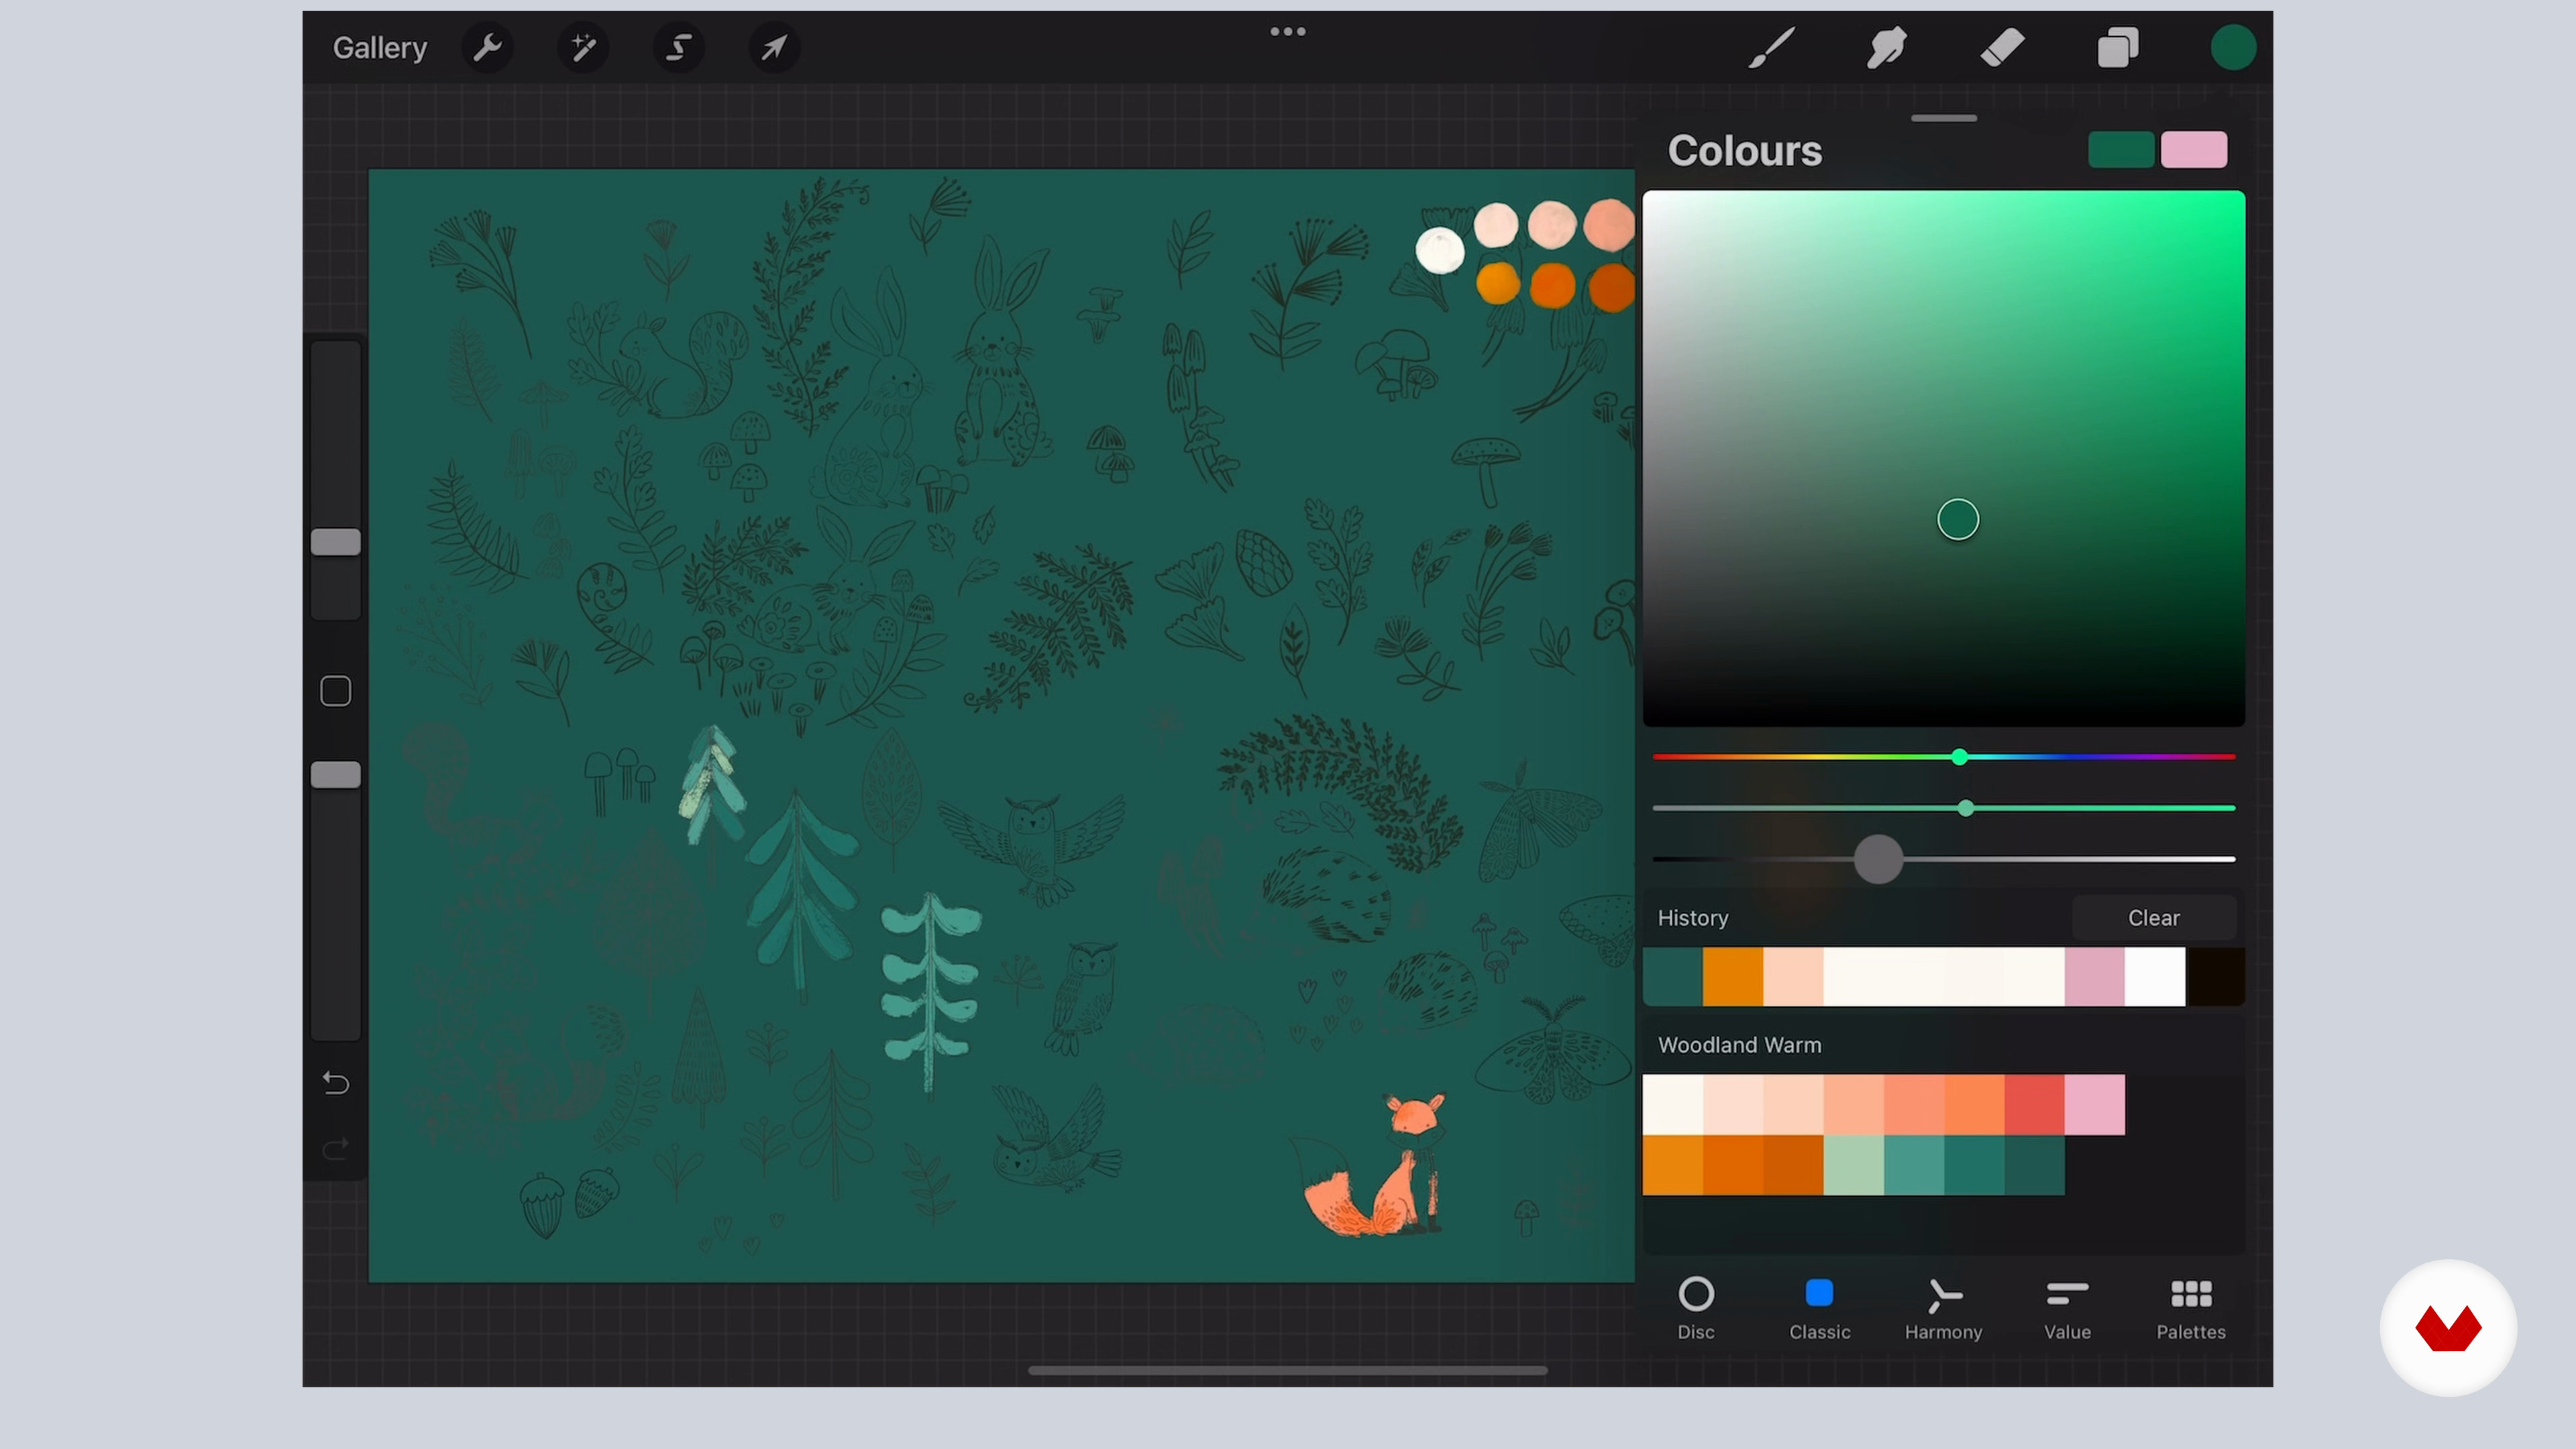Pick the pink Woodland Warm swatch
This screenshot has height=1449, width=2576.
click(2095, 1105)
